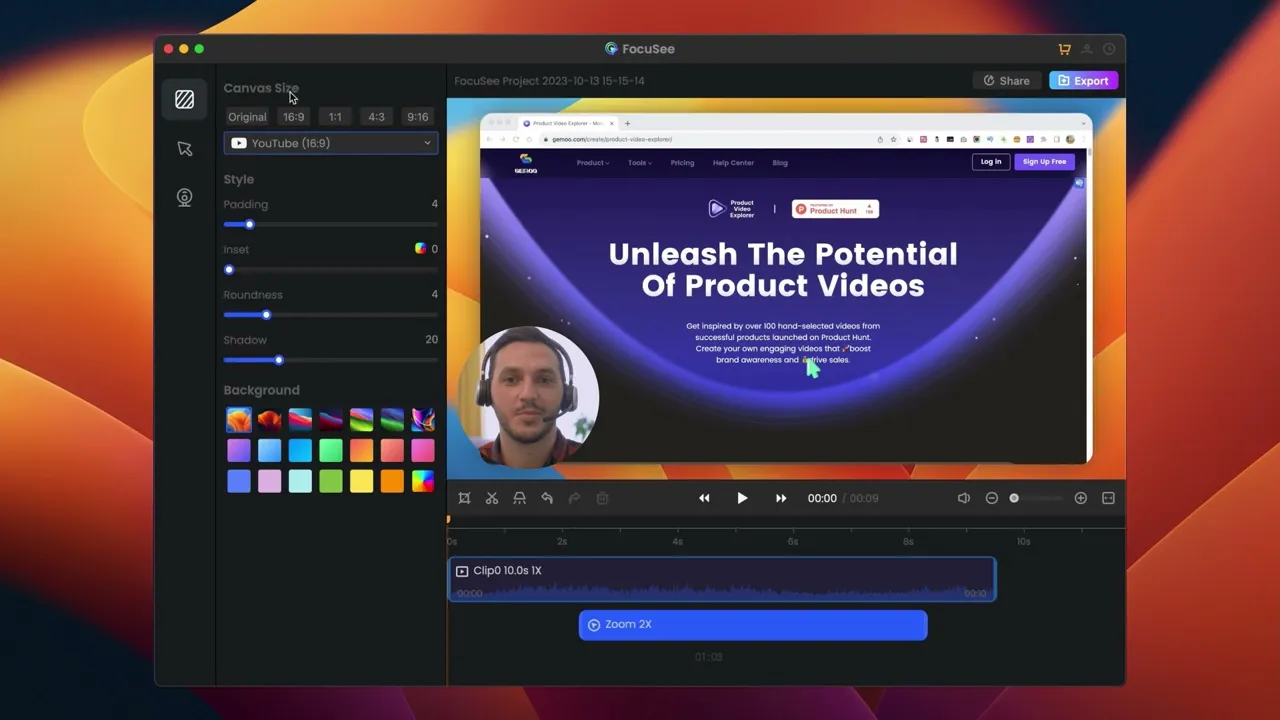The width and height of the screenshot is (1280, 720).
Task: Choose the green gradient background swatch
Action: click(331, 451)
